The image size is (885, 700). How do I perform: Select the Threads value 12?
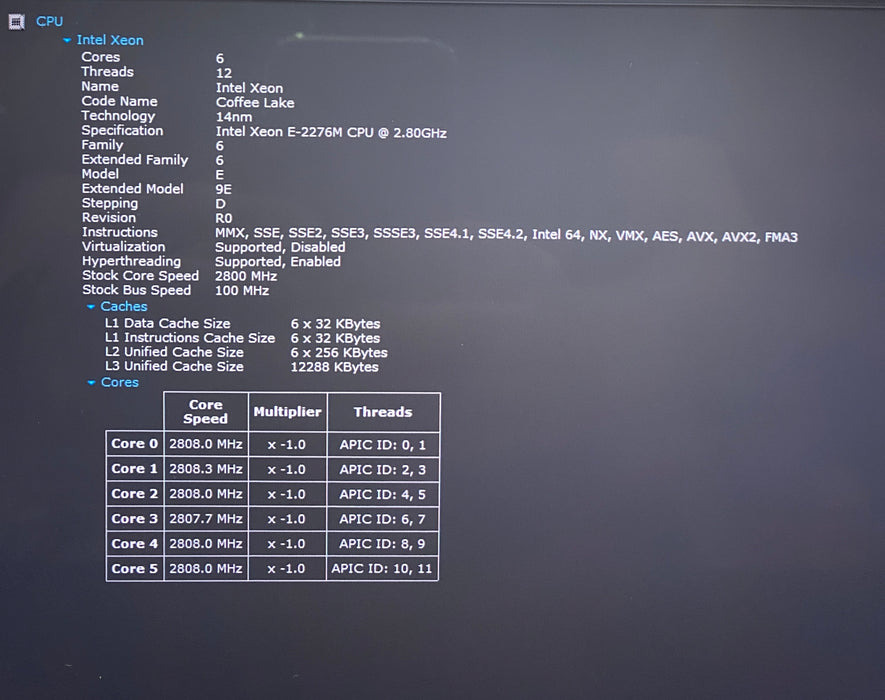(x=224, y=73)
